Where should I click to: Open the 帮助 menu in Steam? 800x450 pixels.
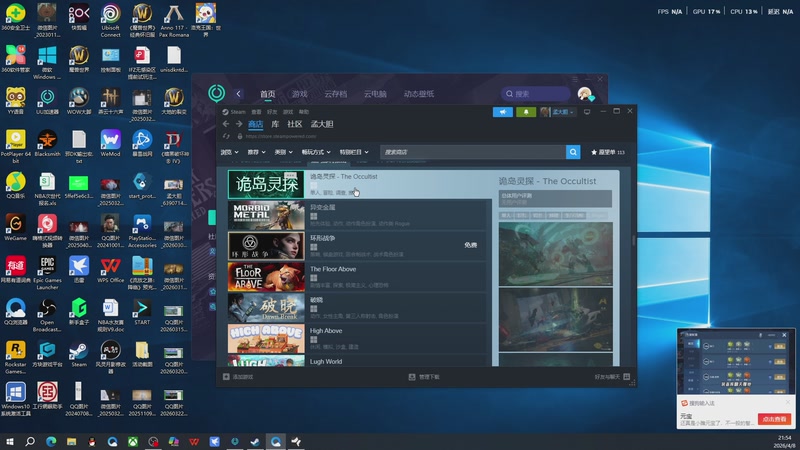(304, 112)
